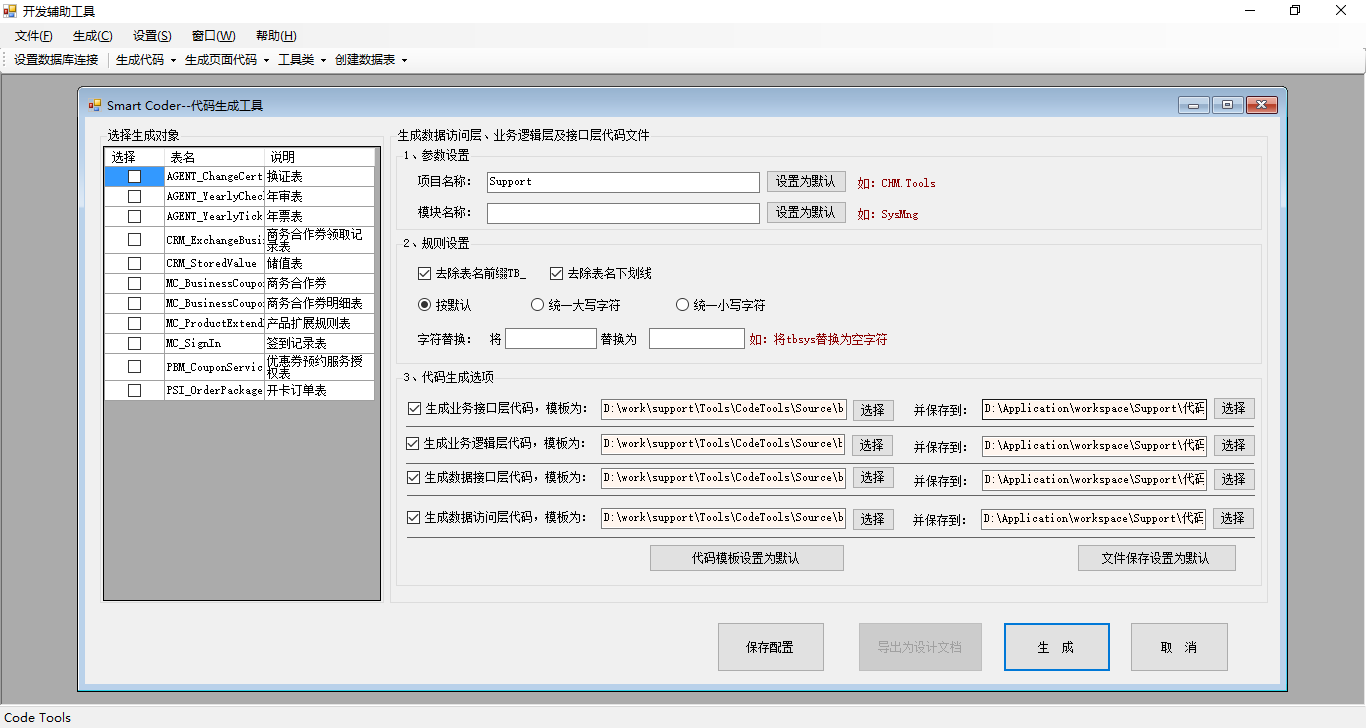Uncheck 生成数据接口层代码 option

tap(414, 478)
